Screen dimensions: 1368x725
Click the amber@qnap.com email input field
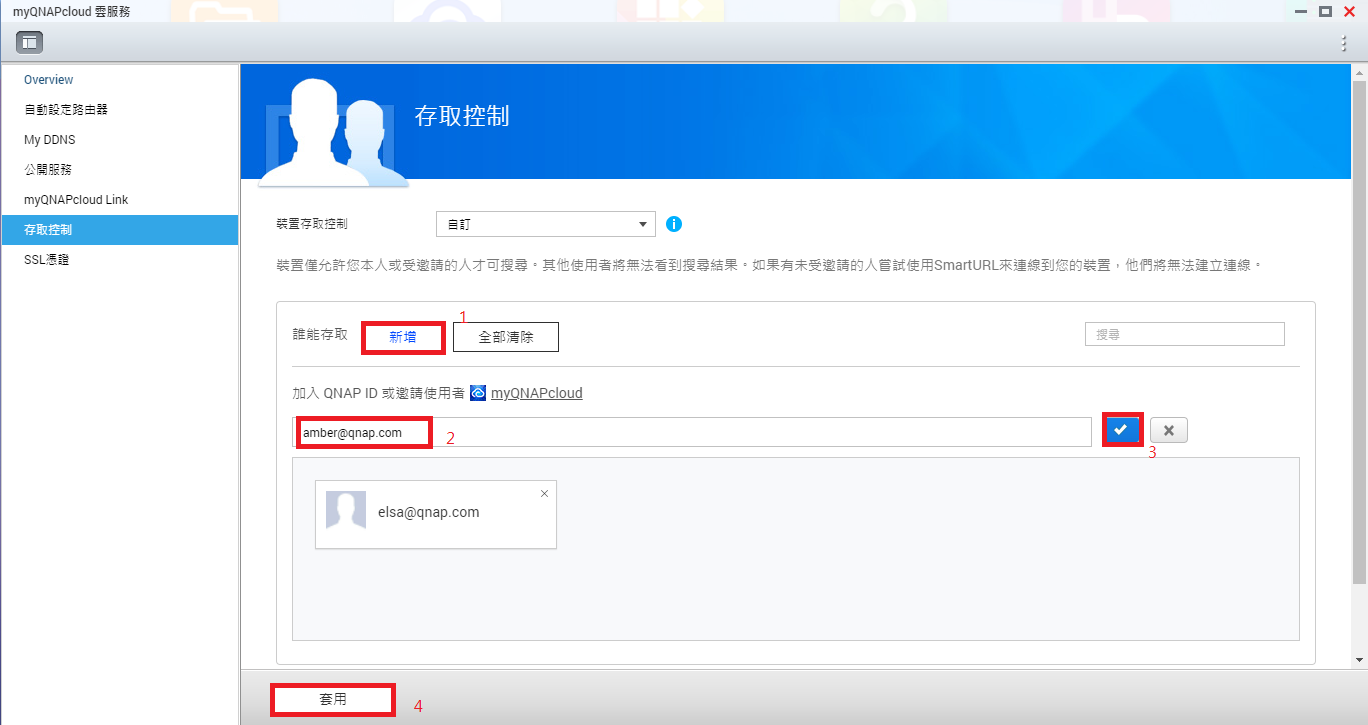(x=692, y=432)
